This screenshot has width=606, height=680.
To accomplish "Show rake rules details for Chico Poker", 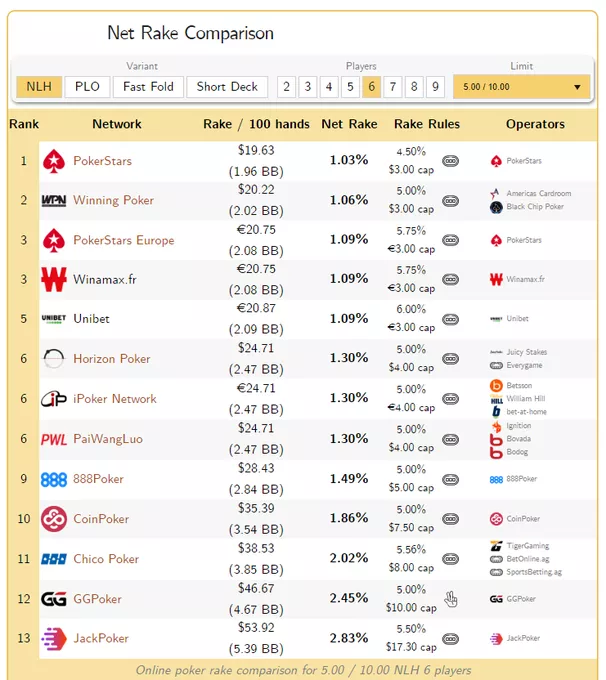I will point(451,559).
